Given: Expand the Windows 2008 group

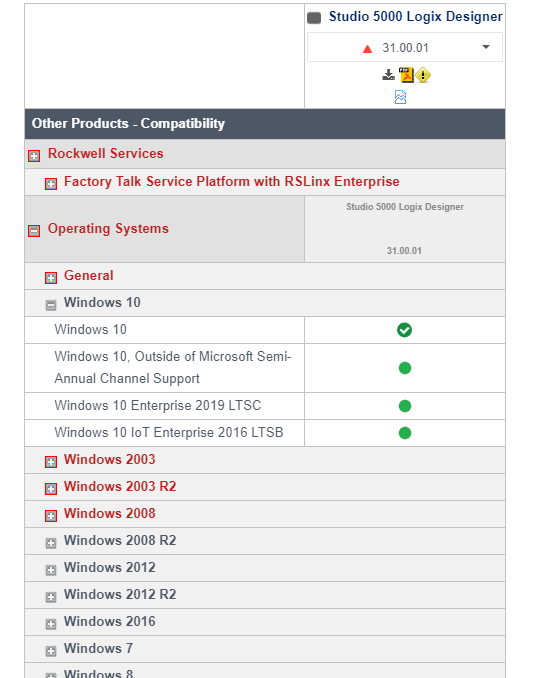Looking at the screenshot, I should click(51, 516).
